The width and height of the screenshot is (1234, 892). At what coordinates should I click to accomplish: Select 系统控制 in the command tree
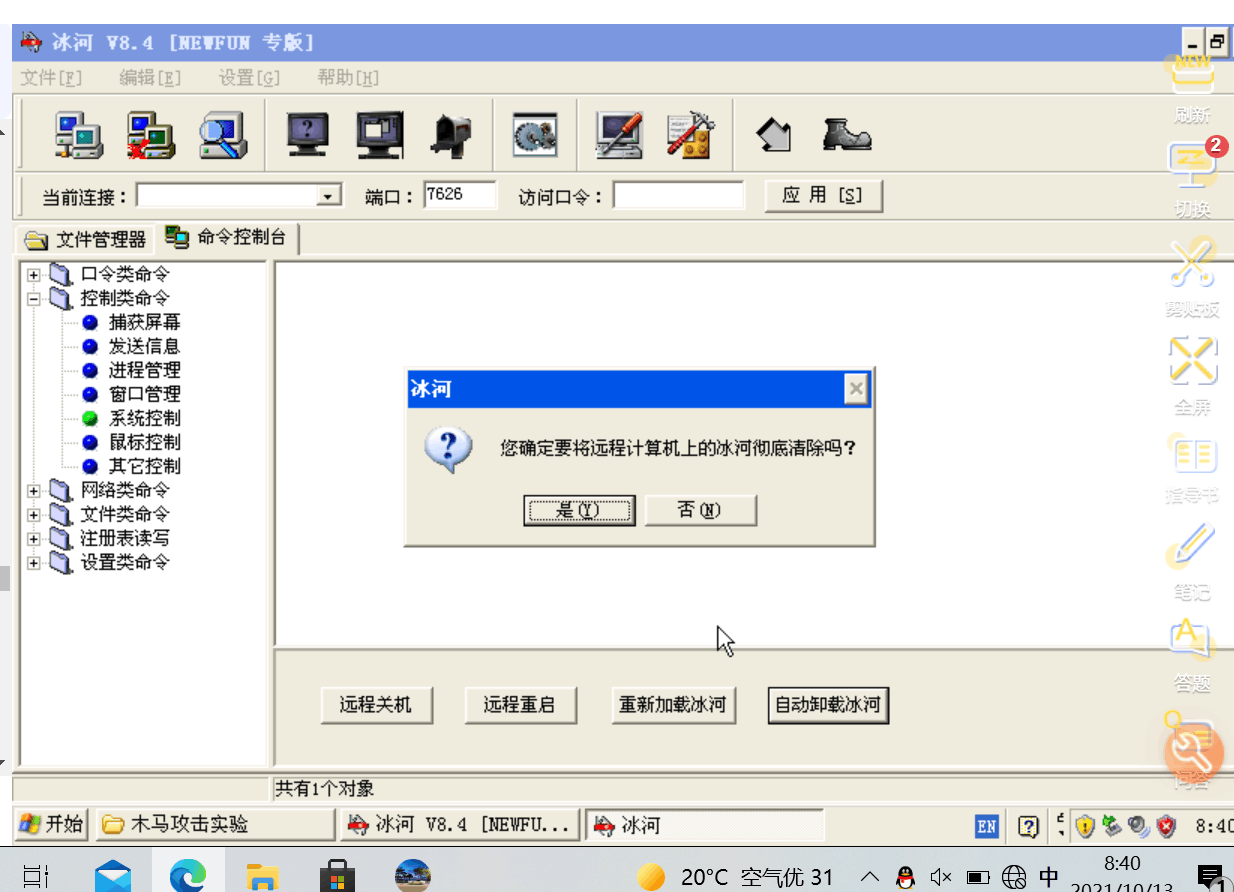[x=144, y=418]
